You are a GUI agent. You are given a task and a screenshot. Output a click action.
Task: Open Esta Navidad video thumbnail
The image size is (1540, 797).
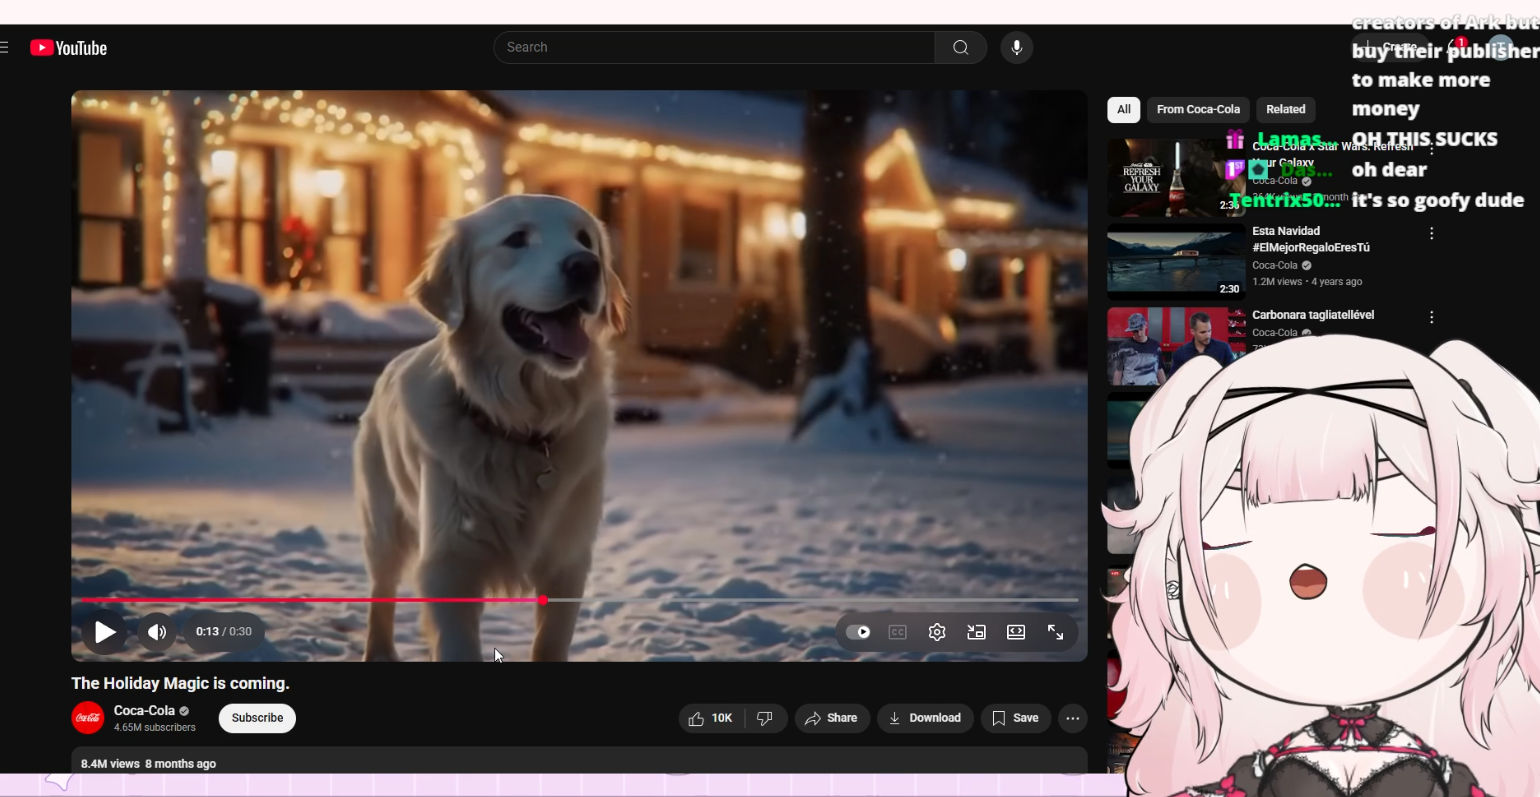[1176, 262]
